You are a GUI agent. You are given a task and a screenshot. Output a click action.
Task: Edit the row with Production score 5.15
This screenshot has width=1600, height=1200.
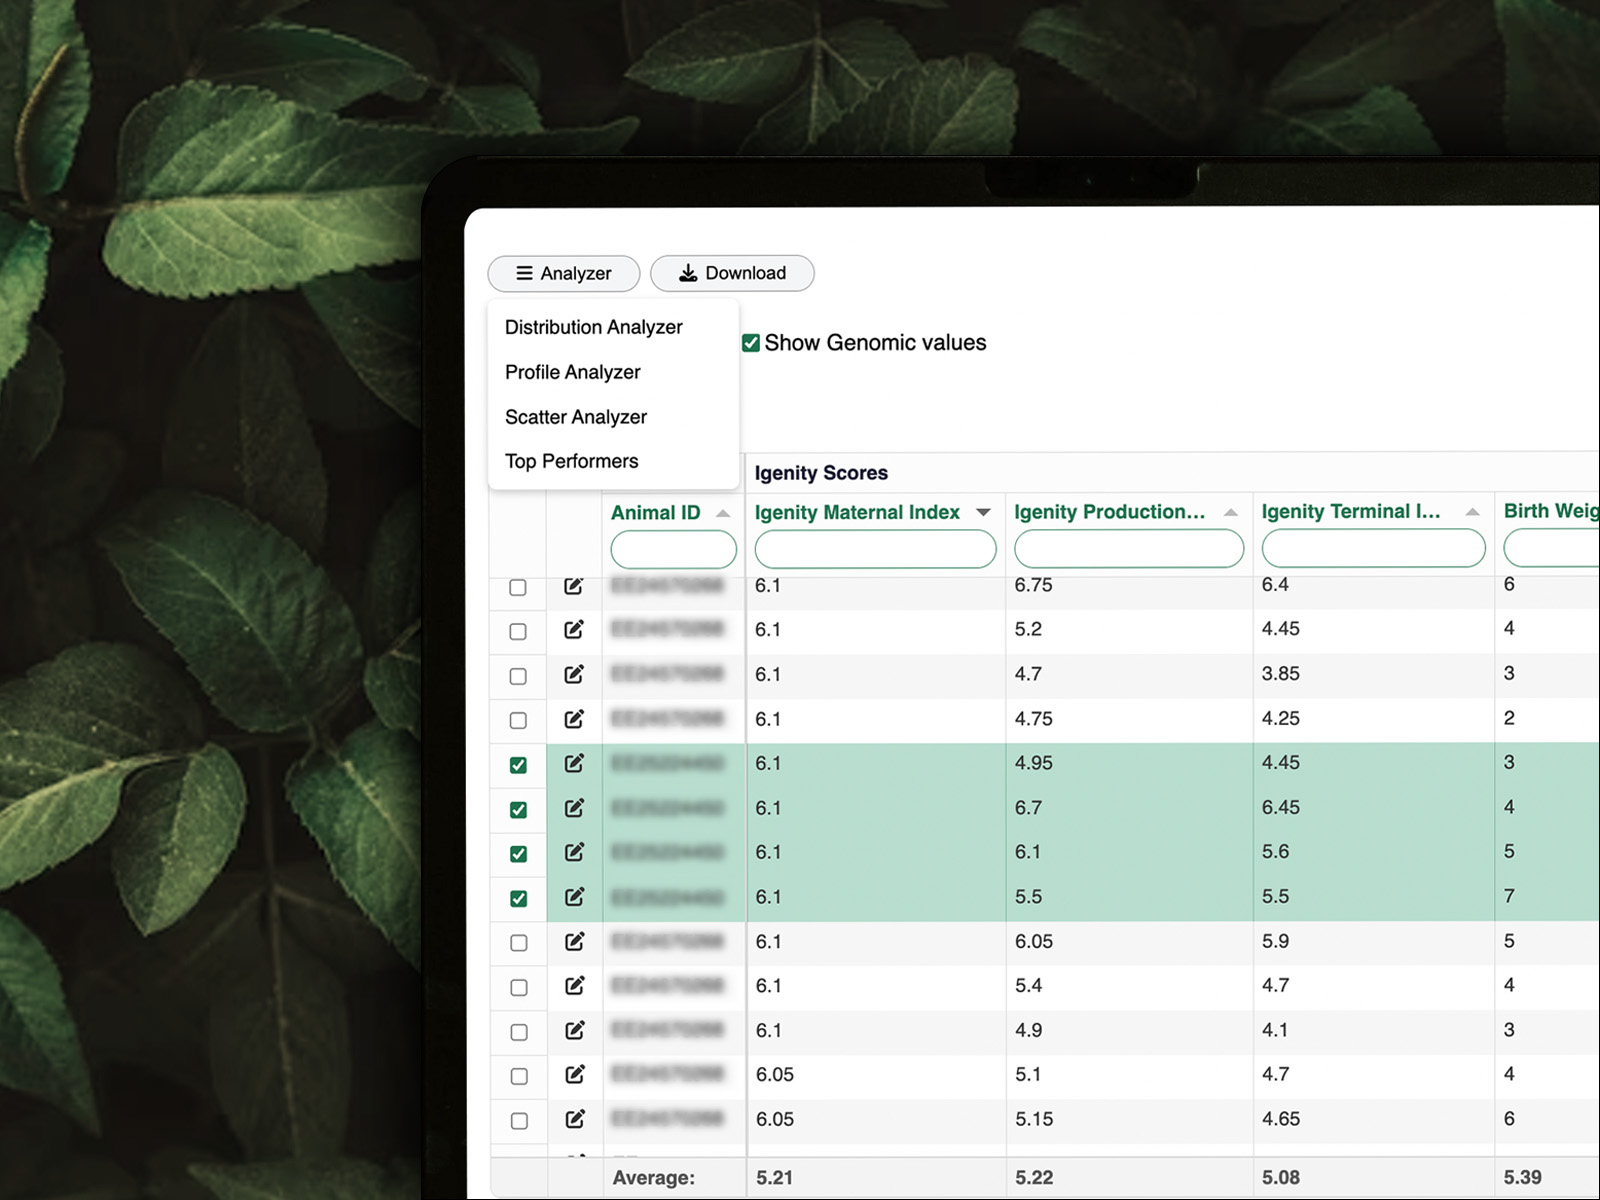(574, 1120)
